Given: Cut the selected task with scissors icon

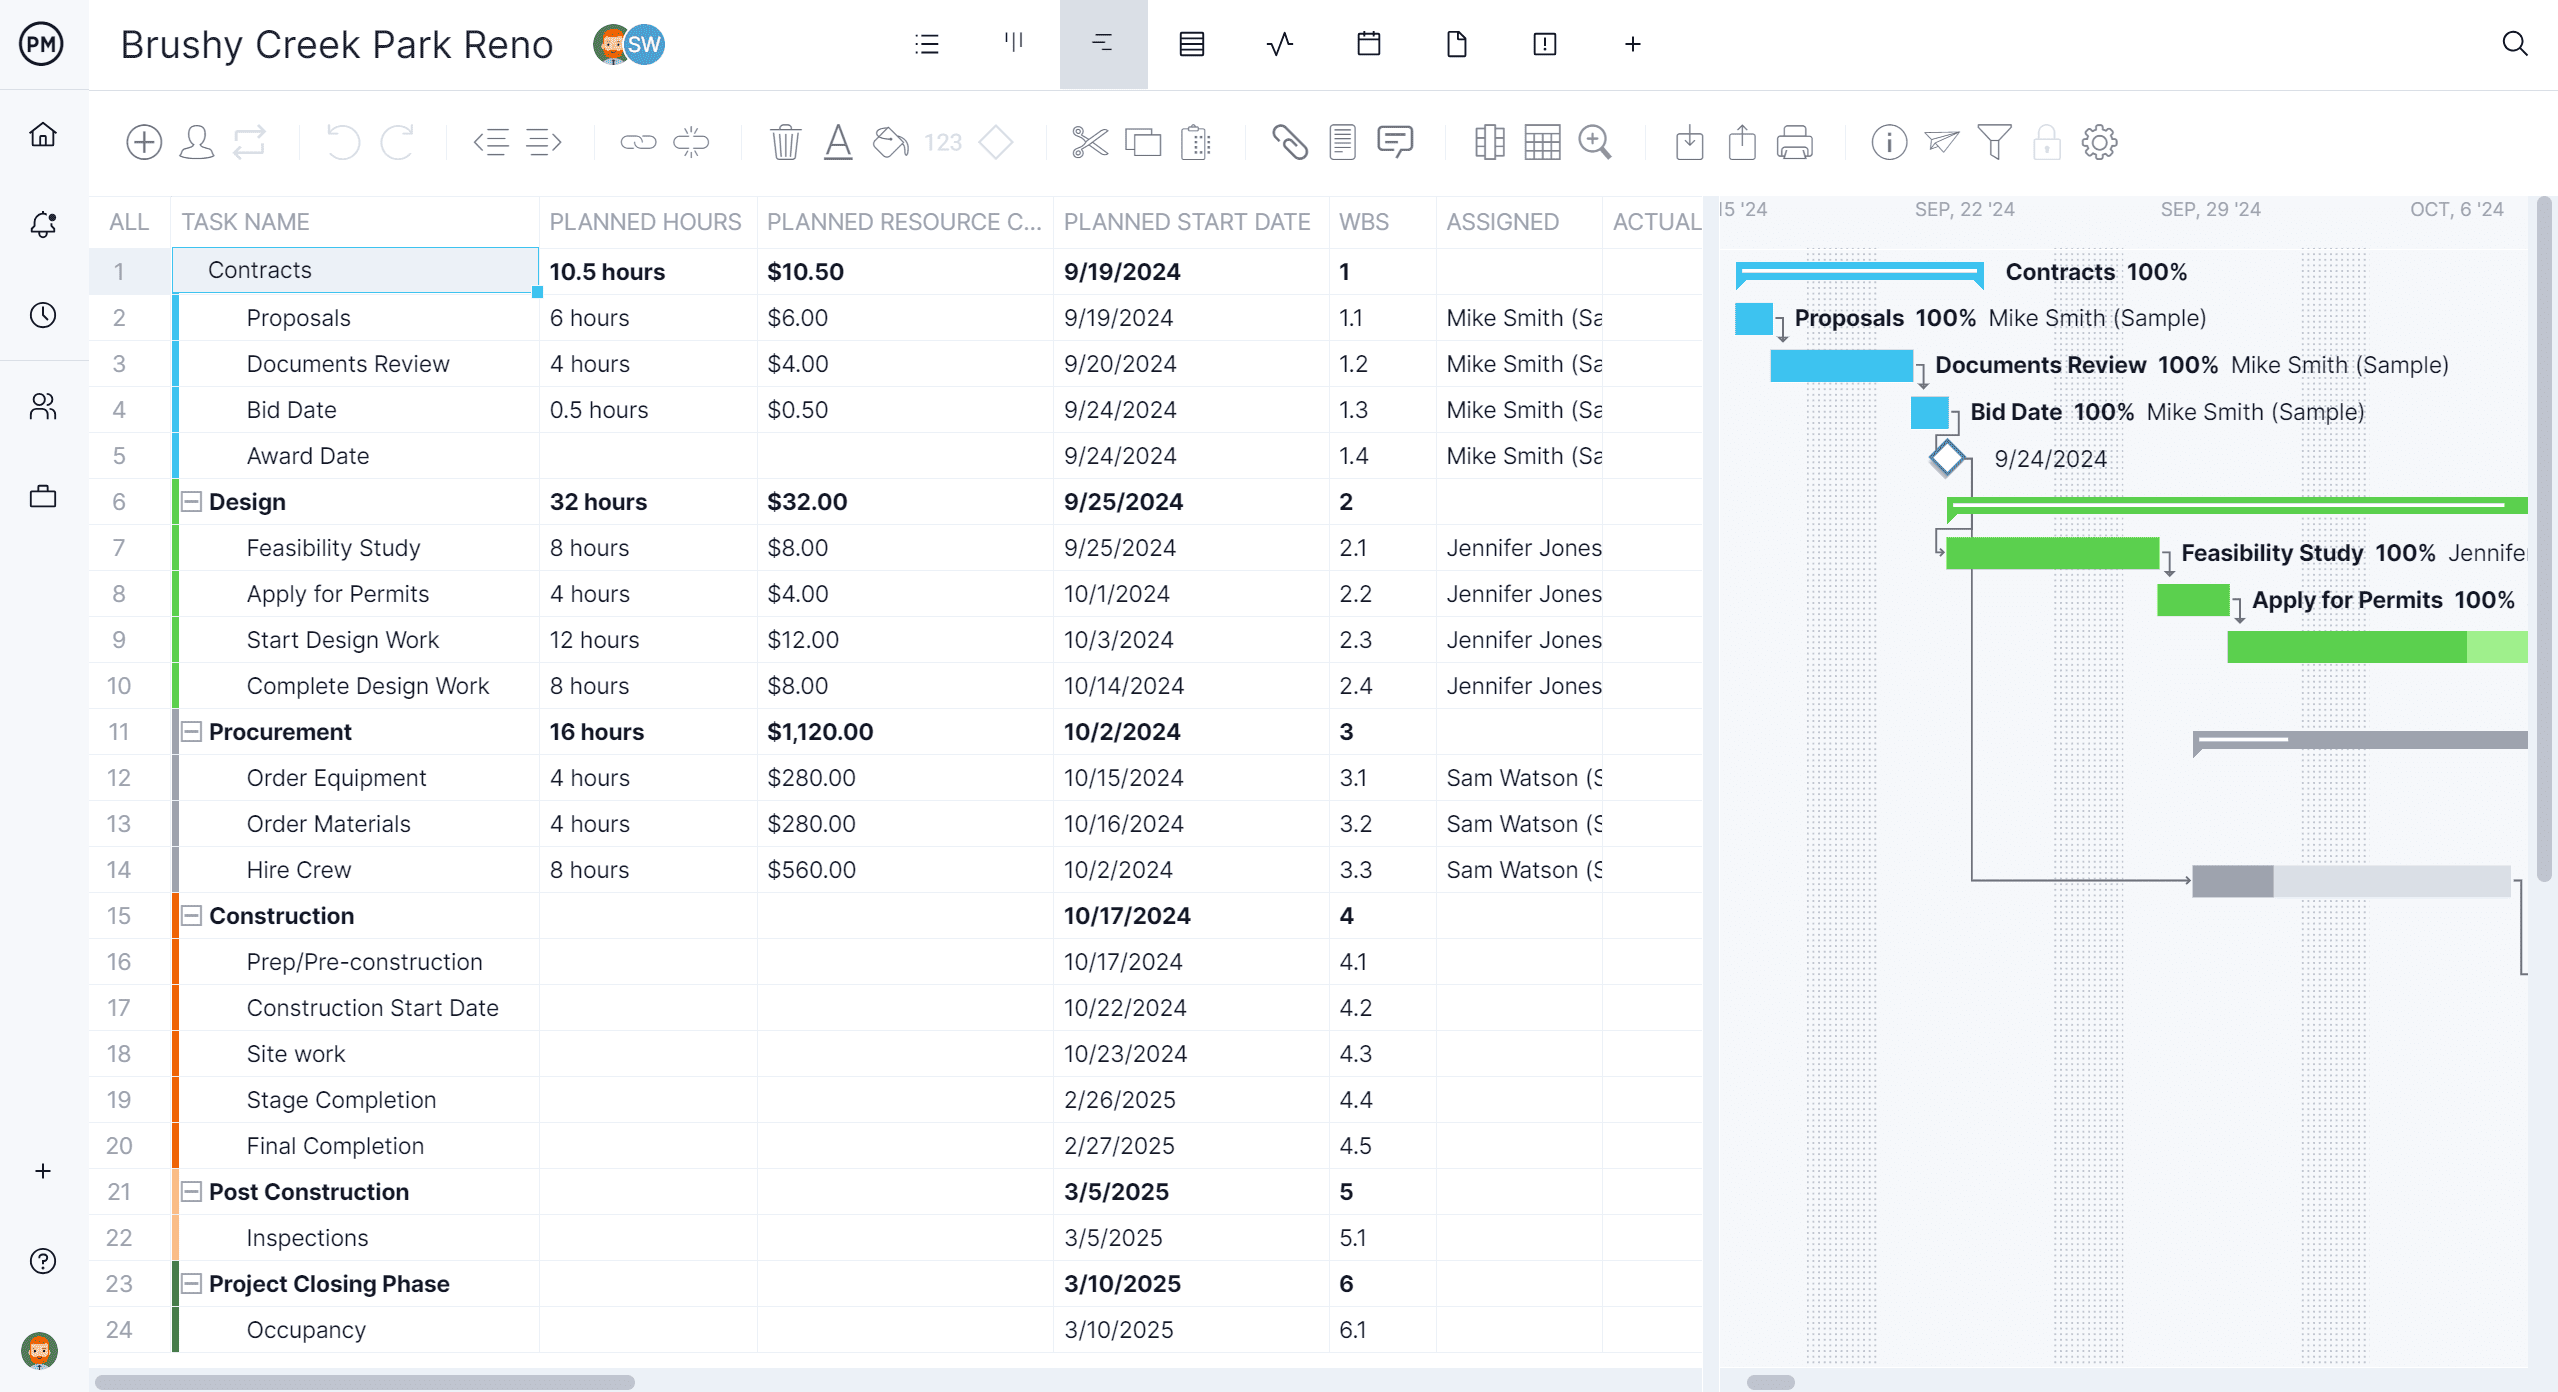Looking at the screenshot, I should coord(1089,141).
